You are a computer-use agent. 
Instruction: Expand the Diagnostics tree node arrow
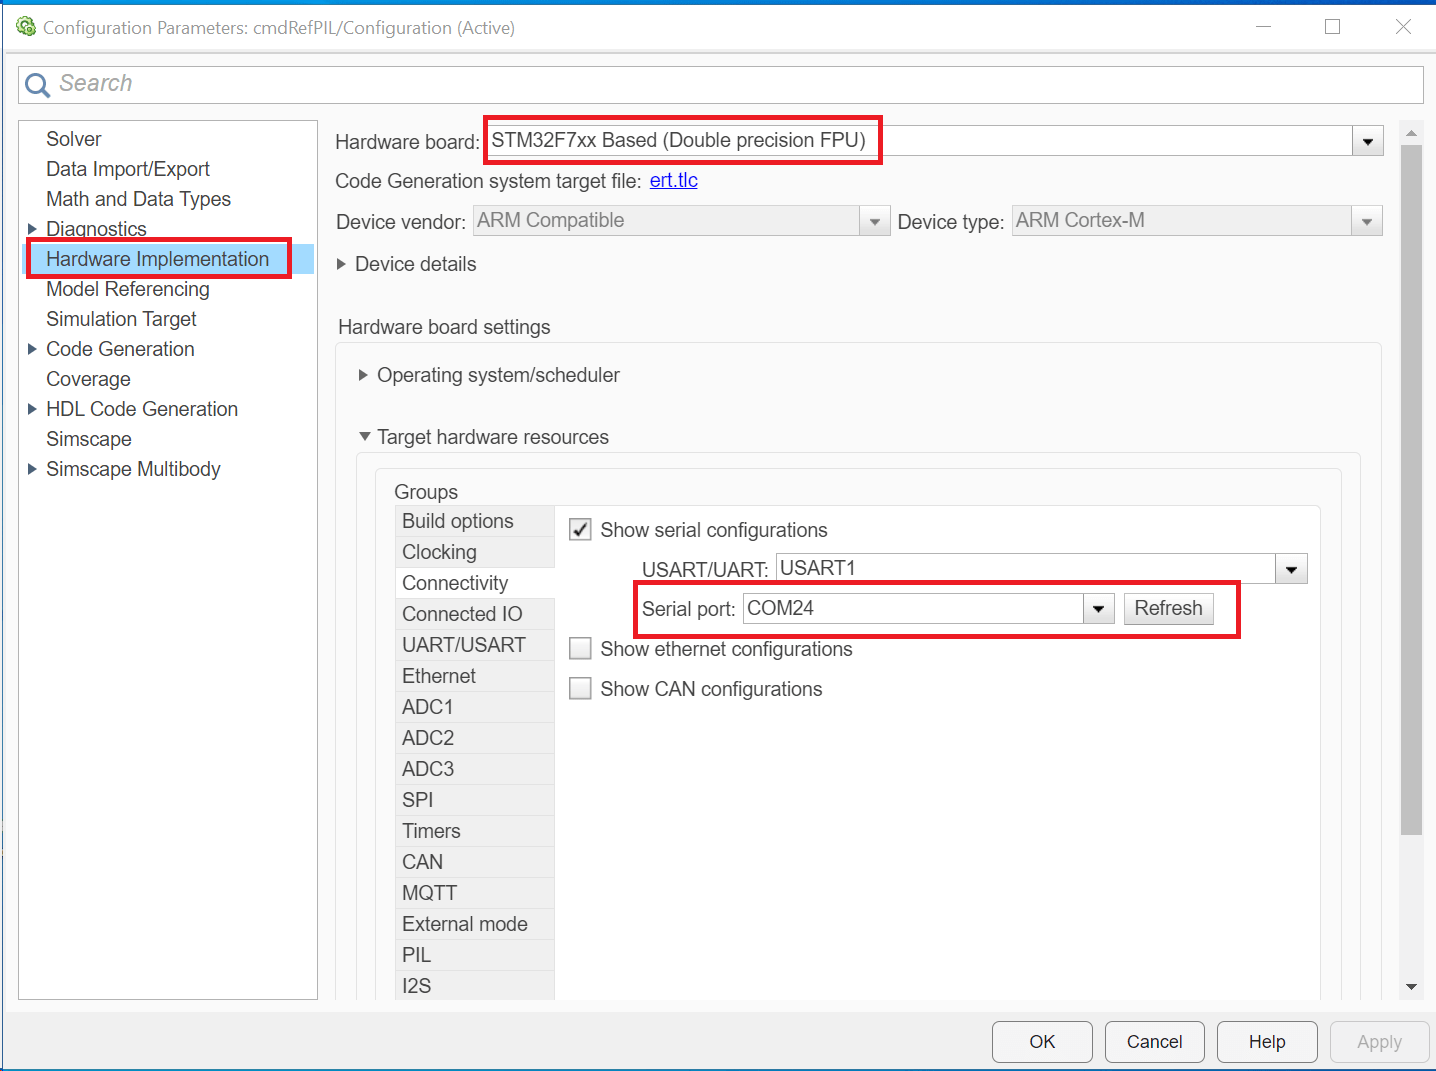pyautogui.click(x=32, y=229)
